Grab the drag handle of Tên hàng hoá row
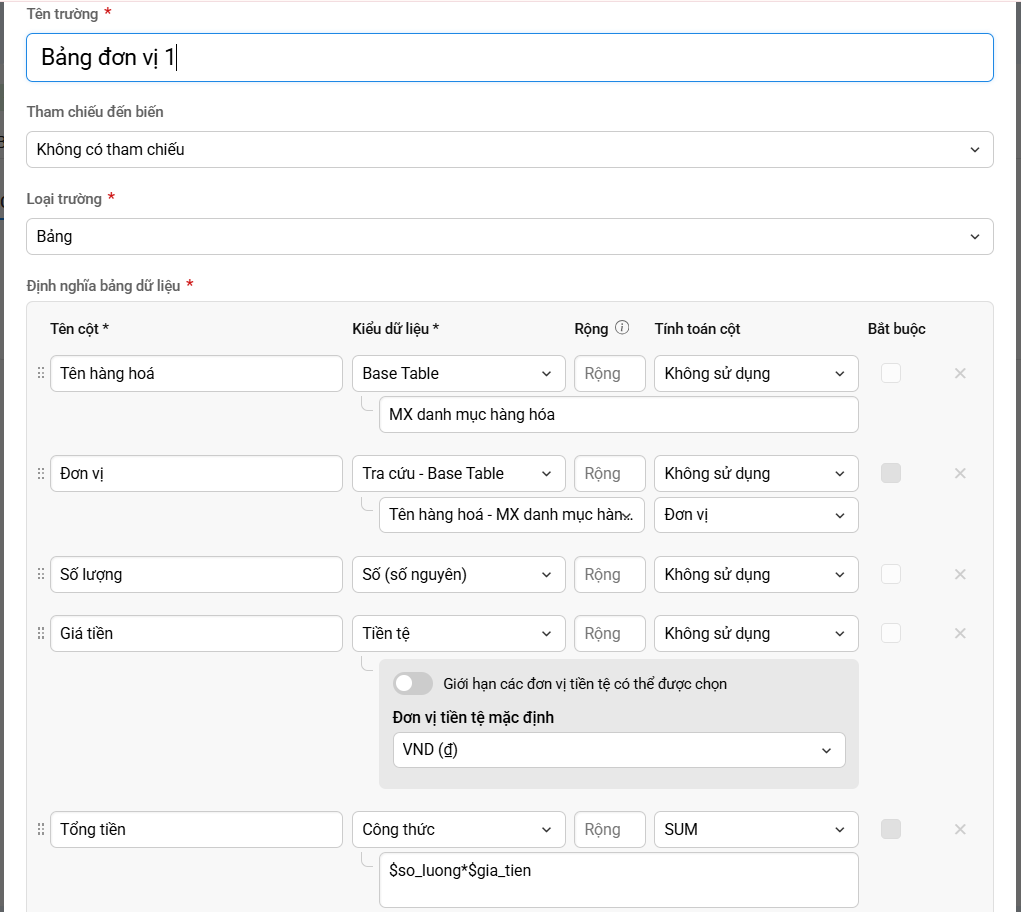The height and width of the screenshot is (912, 1021). 40,373
